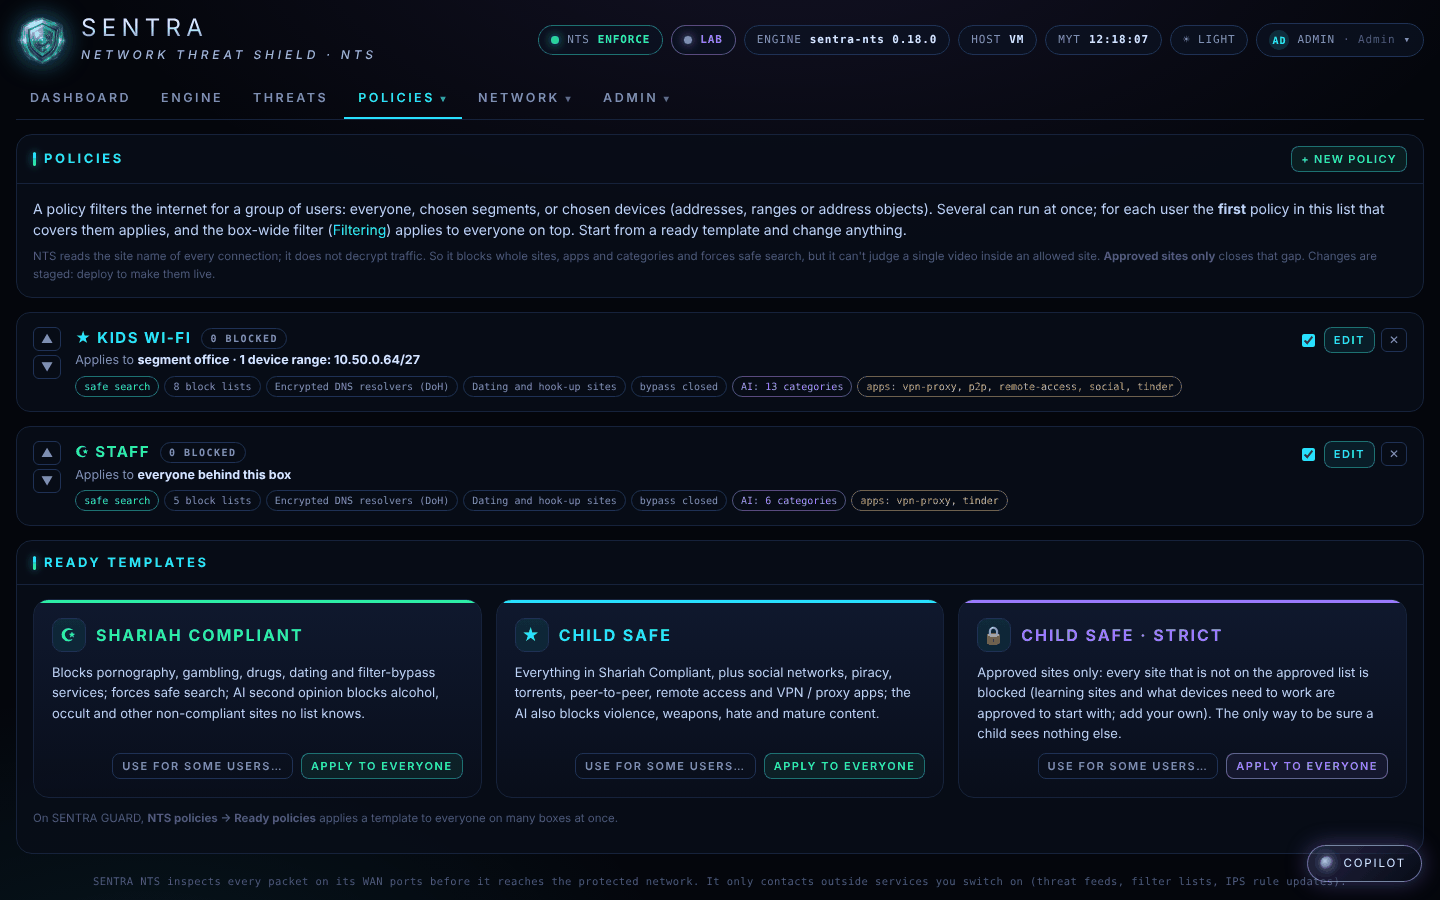Screen dimensions: 1440x900
Task: Click the Copilot orb icon
Action: pyautogui.click(x=1326, y=863)
